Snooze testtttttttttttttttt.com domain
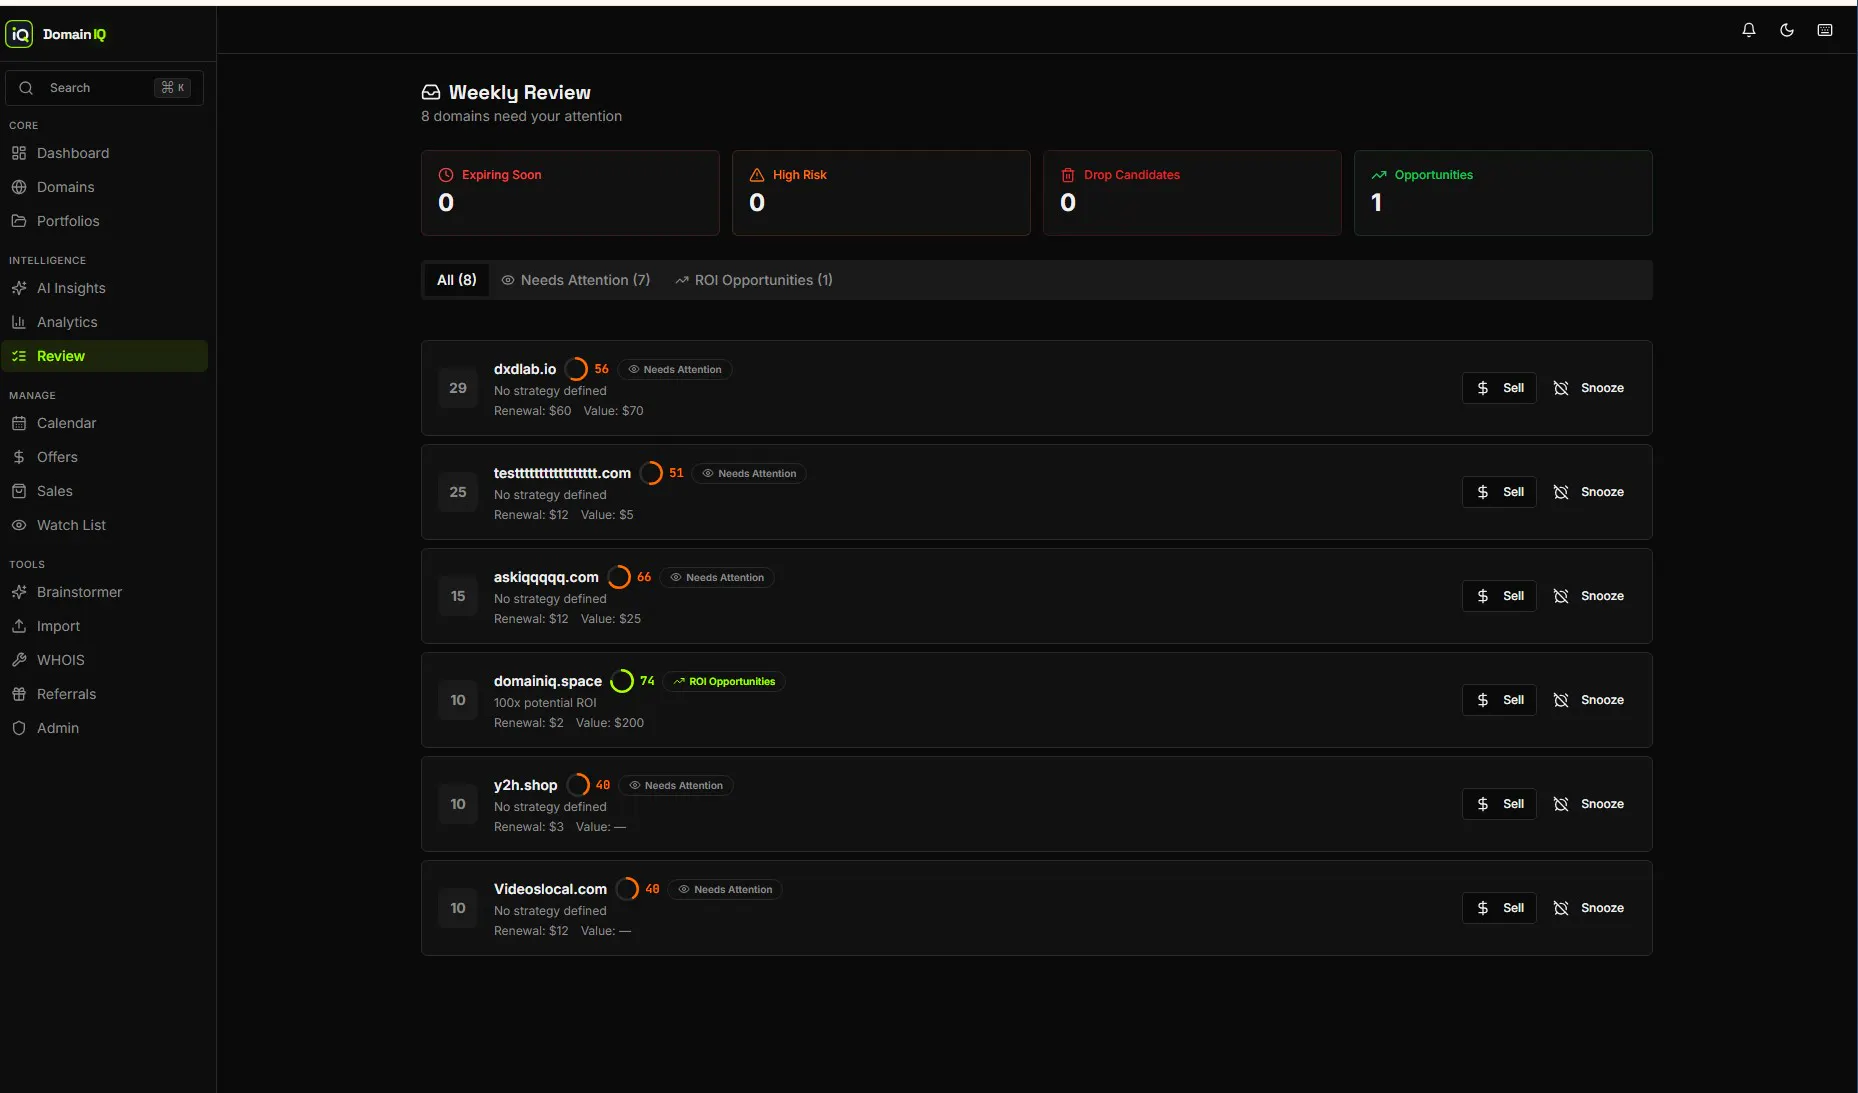This screenshot has width=1858, height=1093. coord(1588,492)
